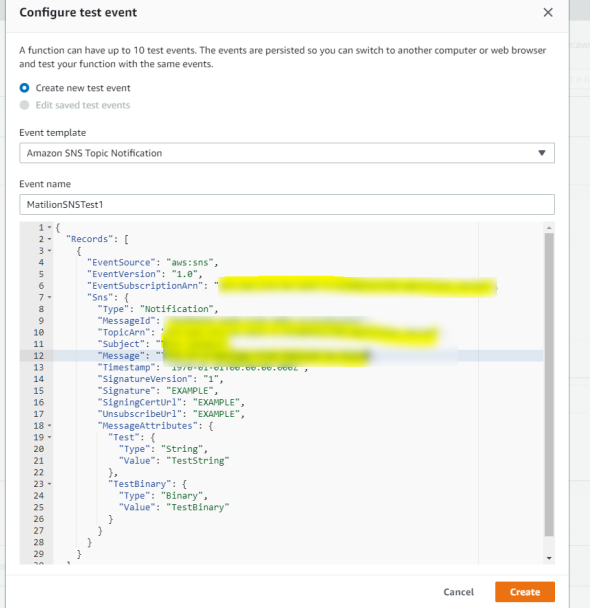Click the "String" value on line 20

[182, 449]
